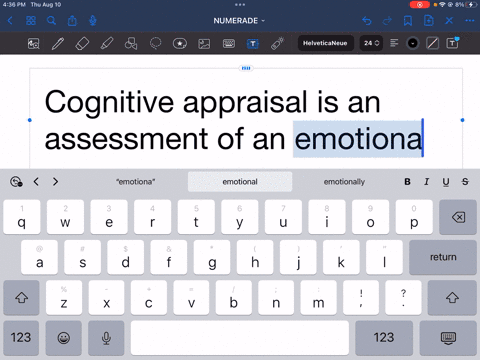This screenshot has height=360, width=480.
Task: Close editing mode with X icon
Action: [449, 21]
